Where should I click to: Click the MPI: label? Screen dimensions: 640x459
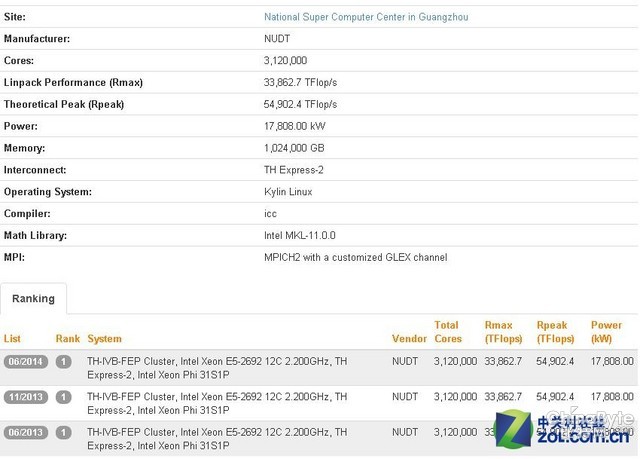(14, 257)
